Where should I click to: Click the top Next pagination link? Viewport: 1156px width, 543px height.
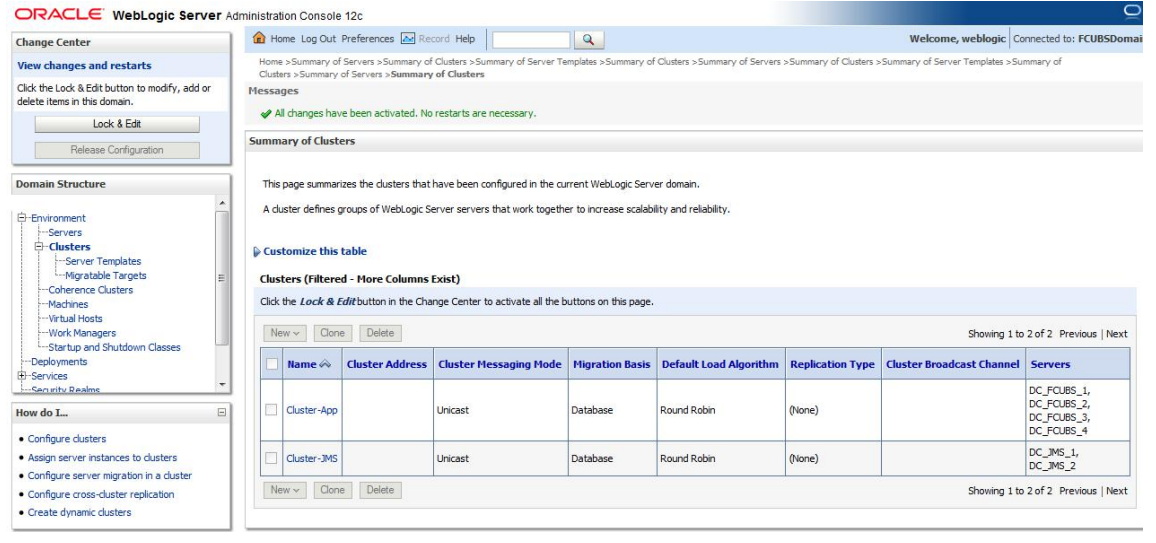[x=1117, y=334]
